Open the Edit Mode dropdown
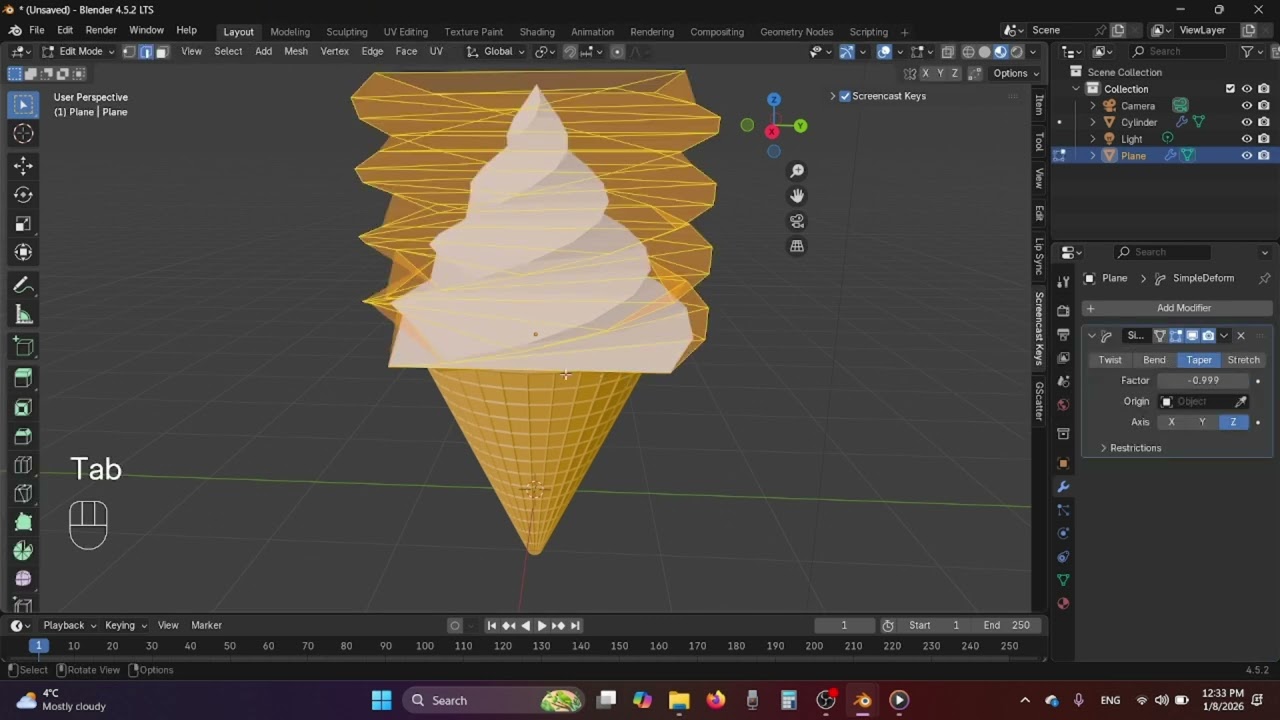Image resolution: width=1280 pixels, height=720 pixels. tap(79, 52)
